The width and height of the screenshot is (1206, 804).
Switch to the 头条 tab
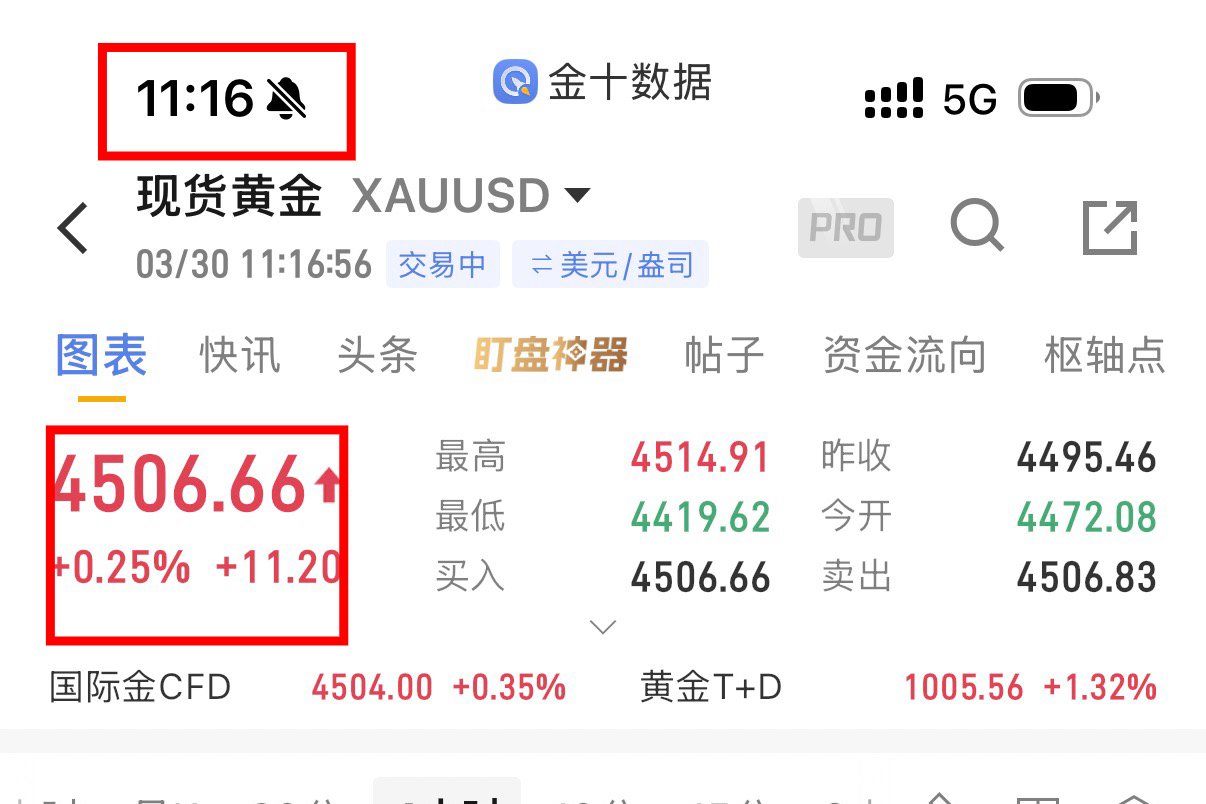click(377, 355)
